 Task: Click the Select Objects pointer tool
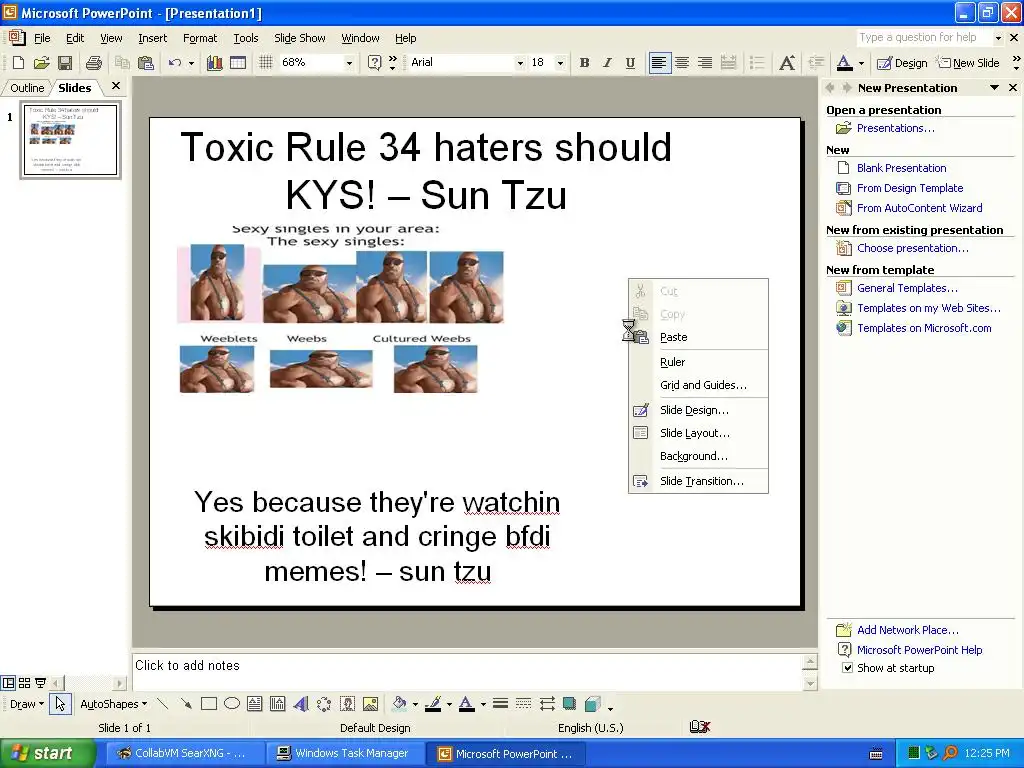[60, 703]
